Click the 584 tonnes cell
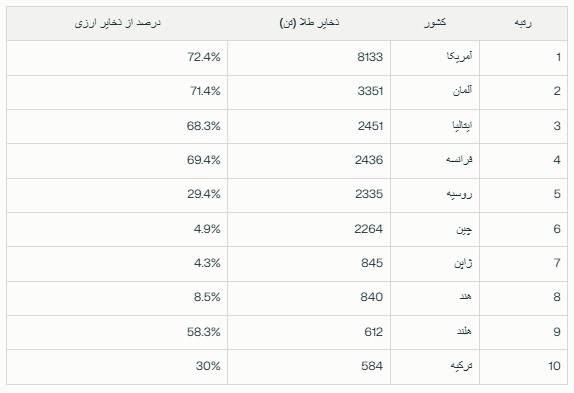The height and width of the screenshot is (393, 574). tap(309, 367)
